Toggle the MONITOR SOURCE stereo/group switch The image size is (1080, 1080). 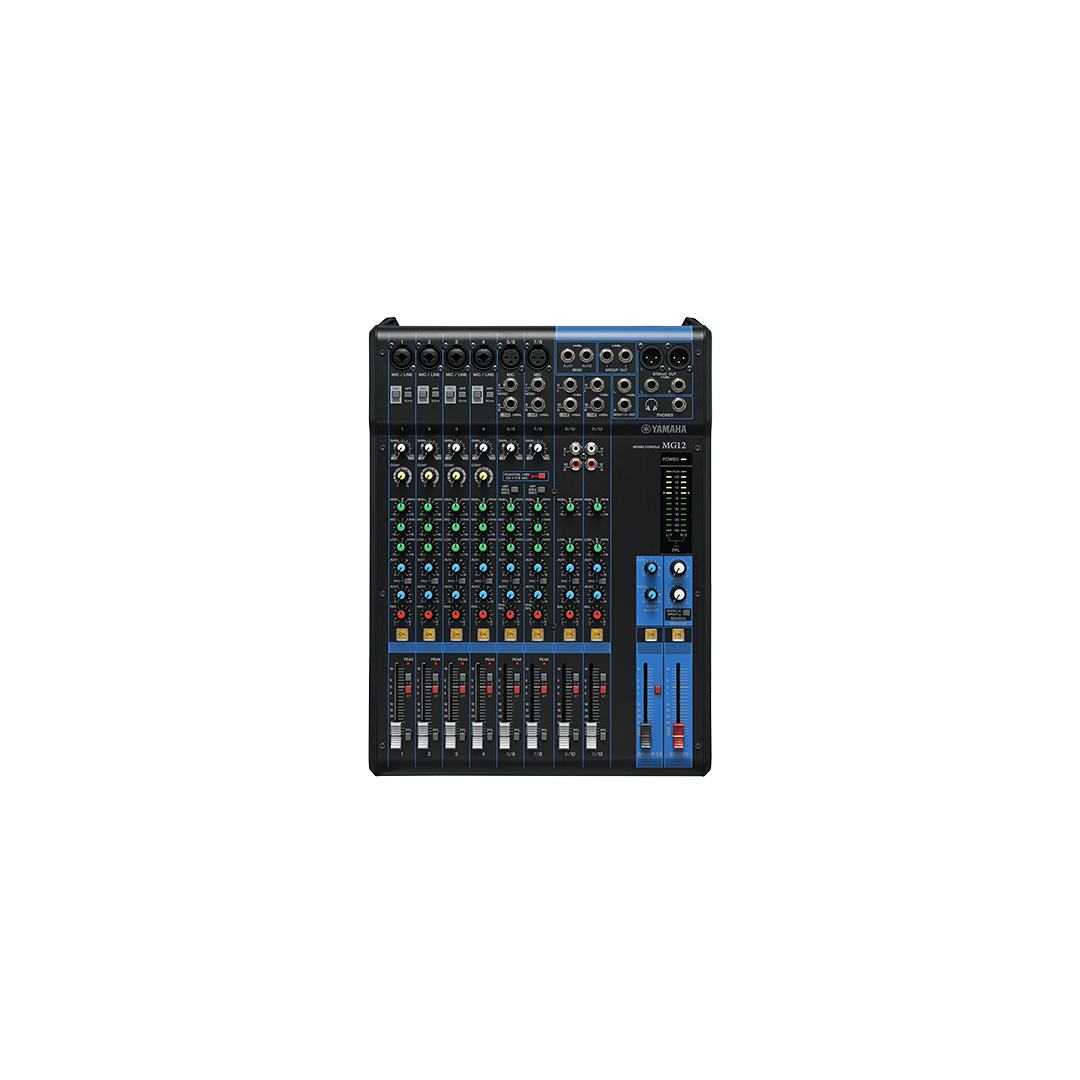point(685,612)
